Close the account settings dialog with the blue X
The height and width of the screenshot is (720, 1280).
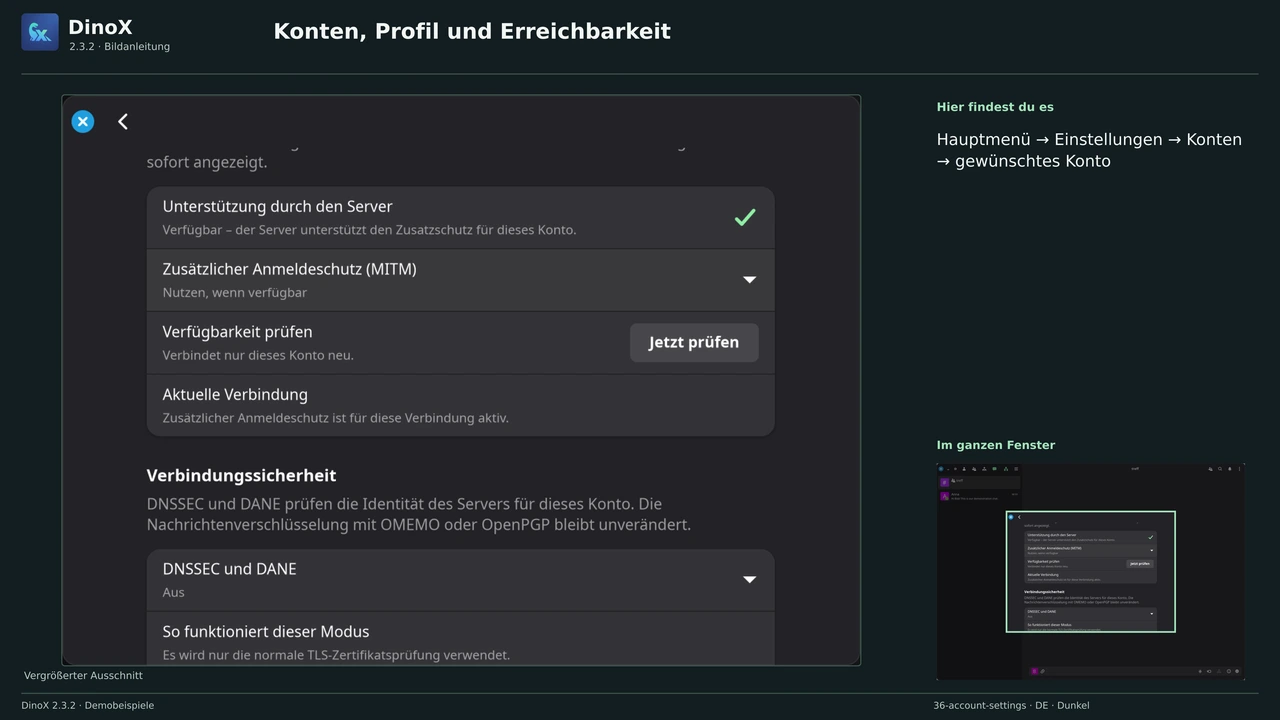[x=83, y=122]
